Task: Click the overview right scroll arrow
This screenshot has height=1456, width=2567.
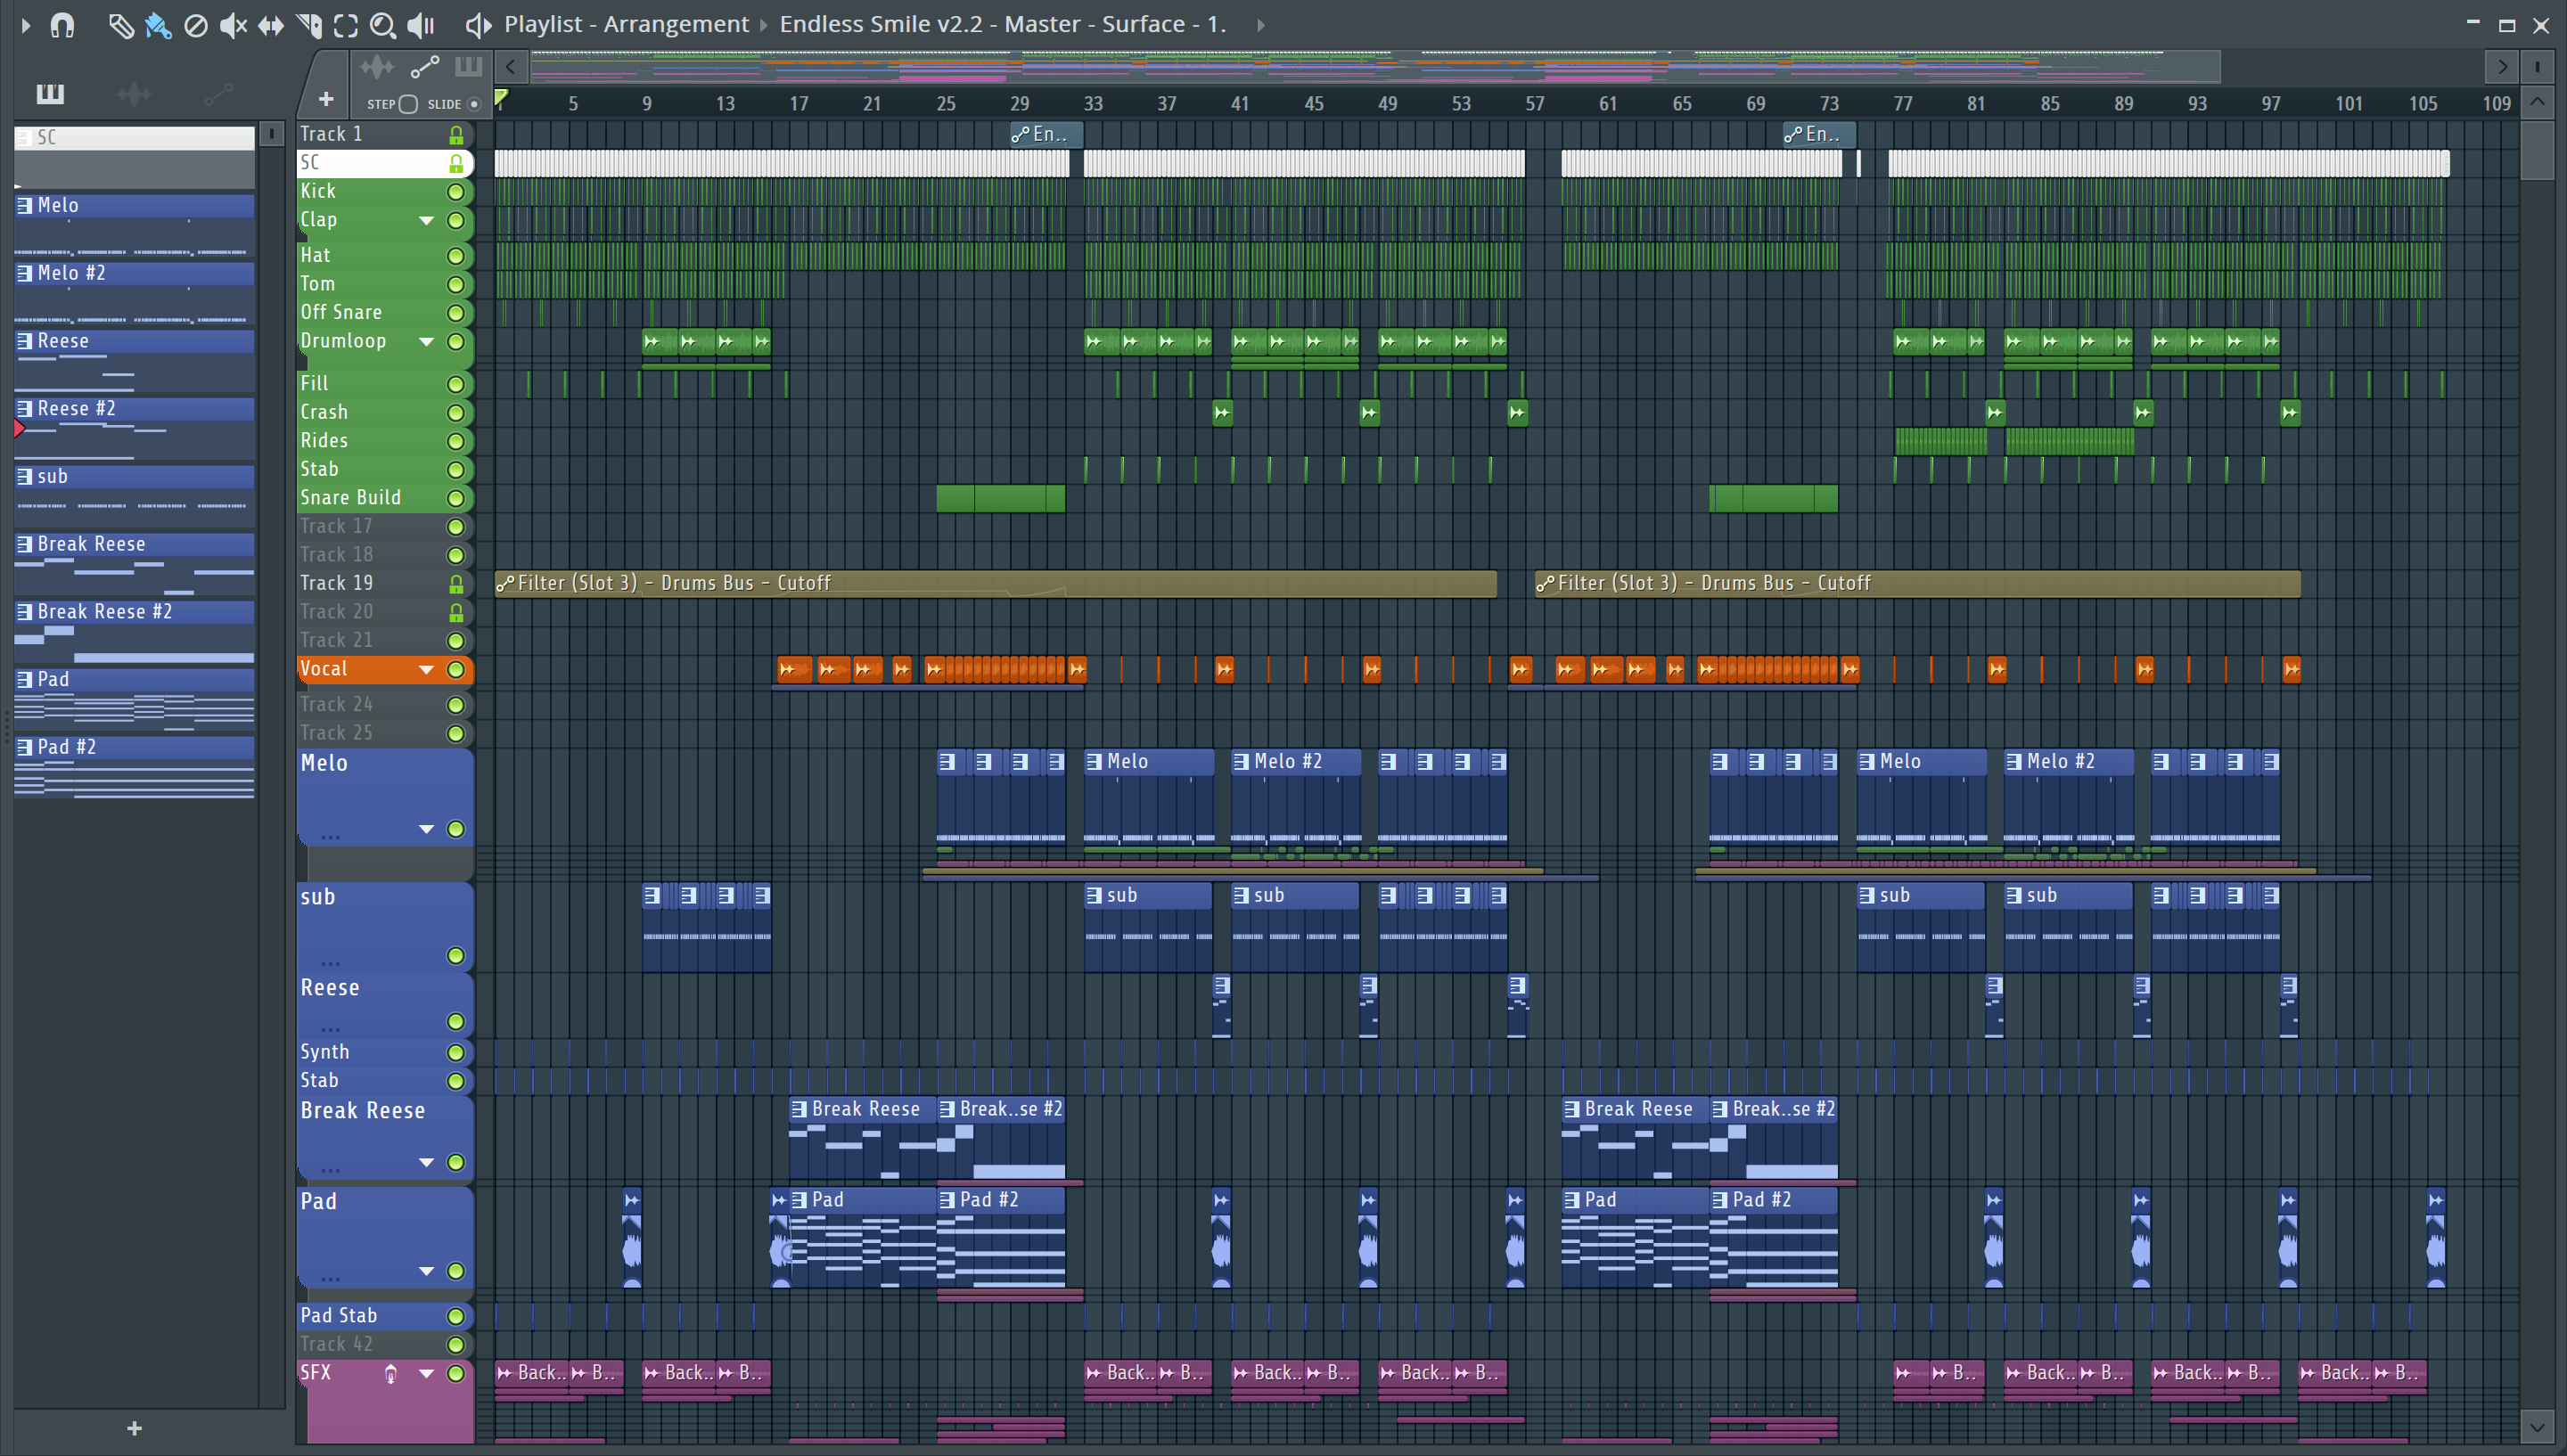Action: click(2501, 67)
